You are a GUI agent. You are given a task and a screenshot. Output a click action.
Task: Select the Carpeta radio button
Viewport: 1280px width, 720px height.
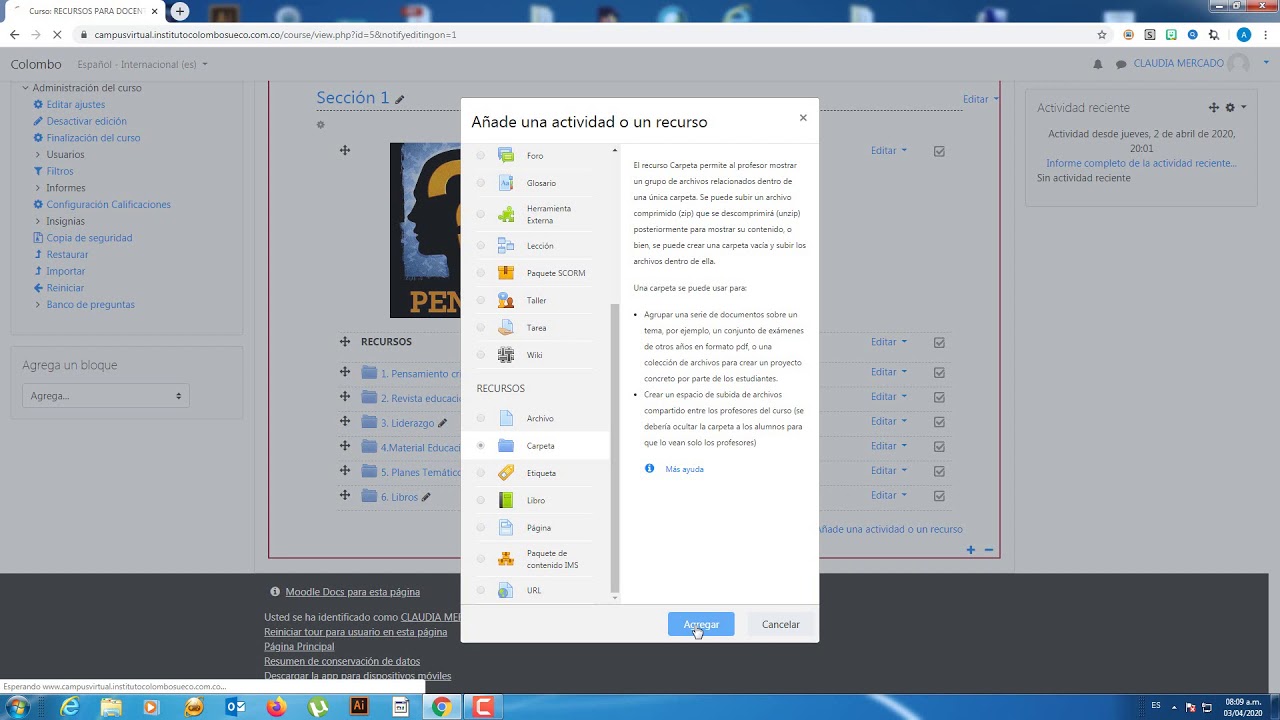click(x=481, y=445)
